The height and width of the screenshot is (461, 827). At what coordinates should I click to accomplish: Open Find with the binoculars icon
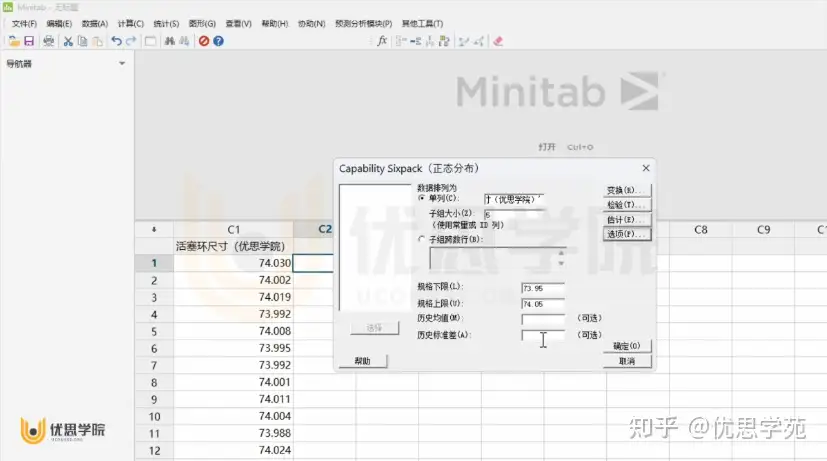coord(170,41)
